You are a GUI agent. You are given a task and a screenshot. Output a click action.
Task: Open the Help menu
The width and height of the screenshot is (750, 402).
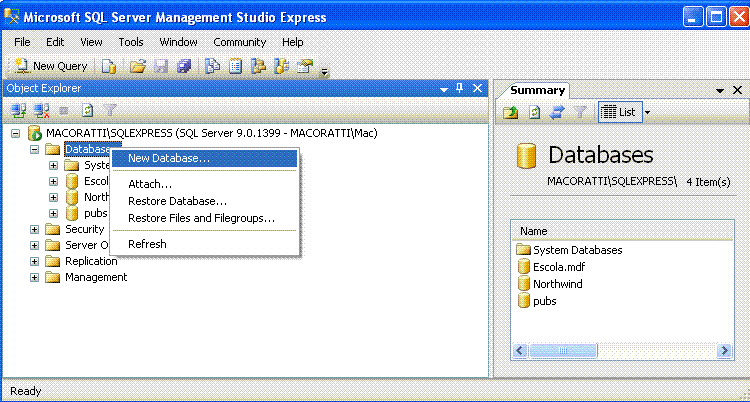pyautogui.click(x=292, y=42)
